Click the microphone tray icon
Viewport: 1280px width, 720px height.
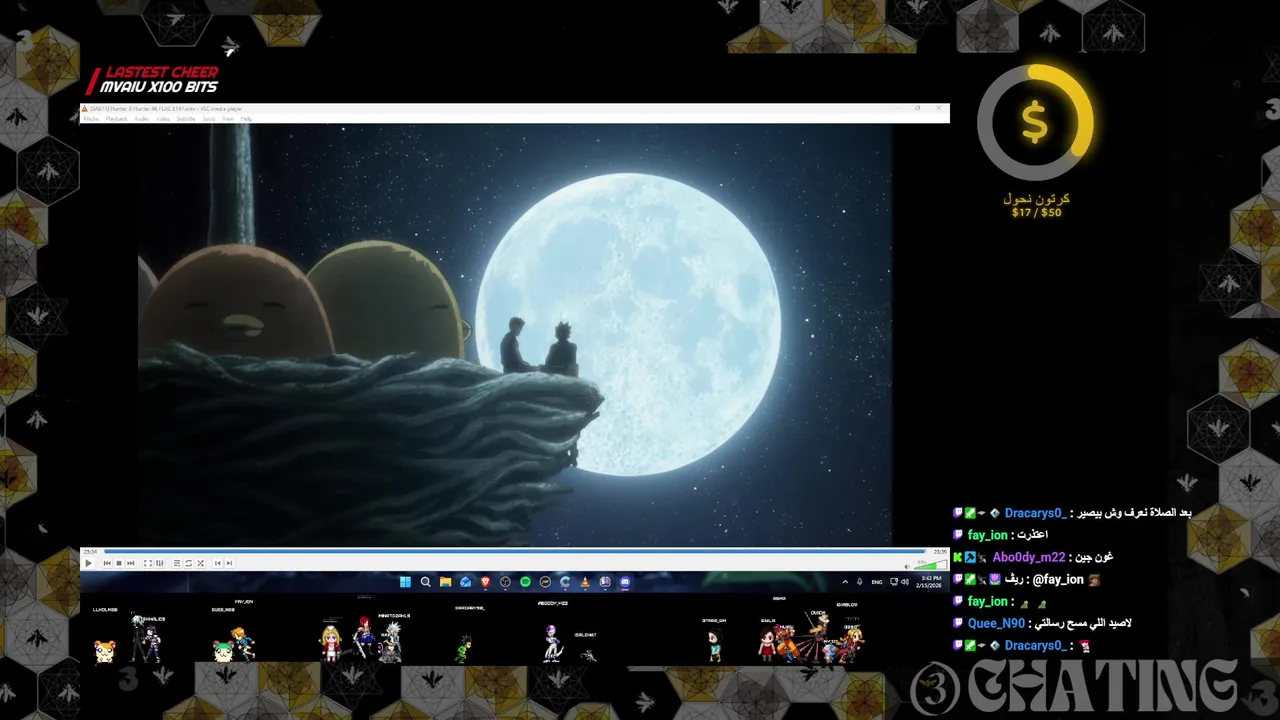(x=860, y=582)
